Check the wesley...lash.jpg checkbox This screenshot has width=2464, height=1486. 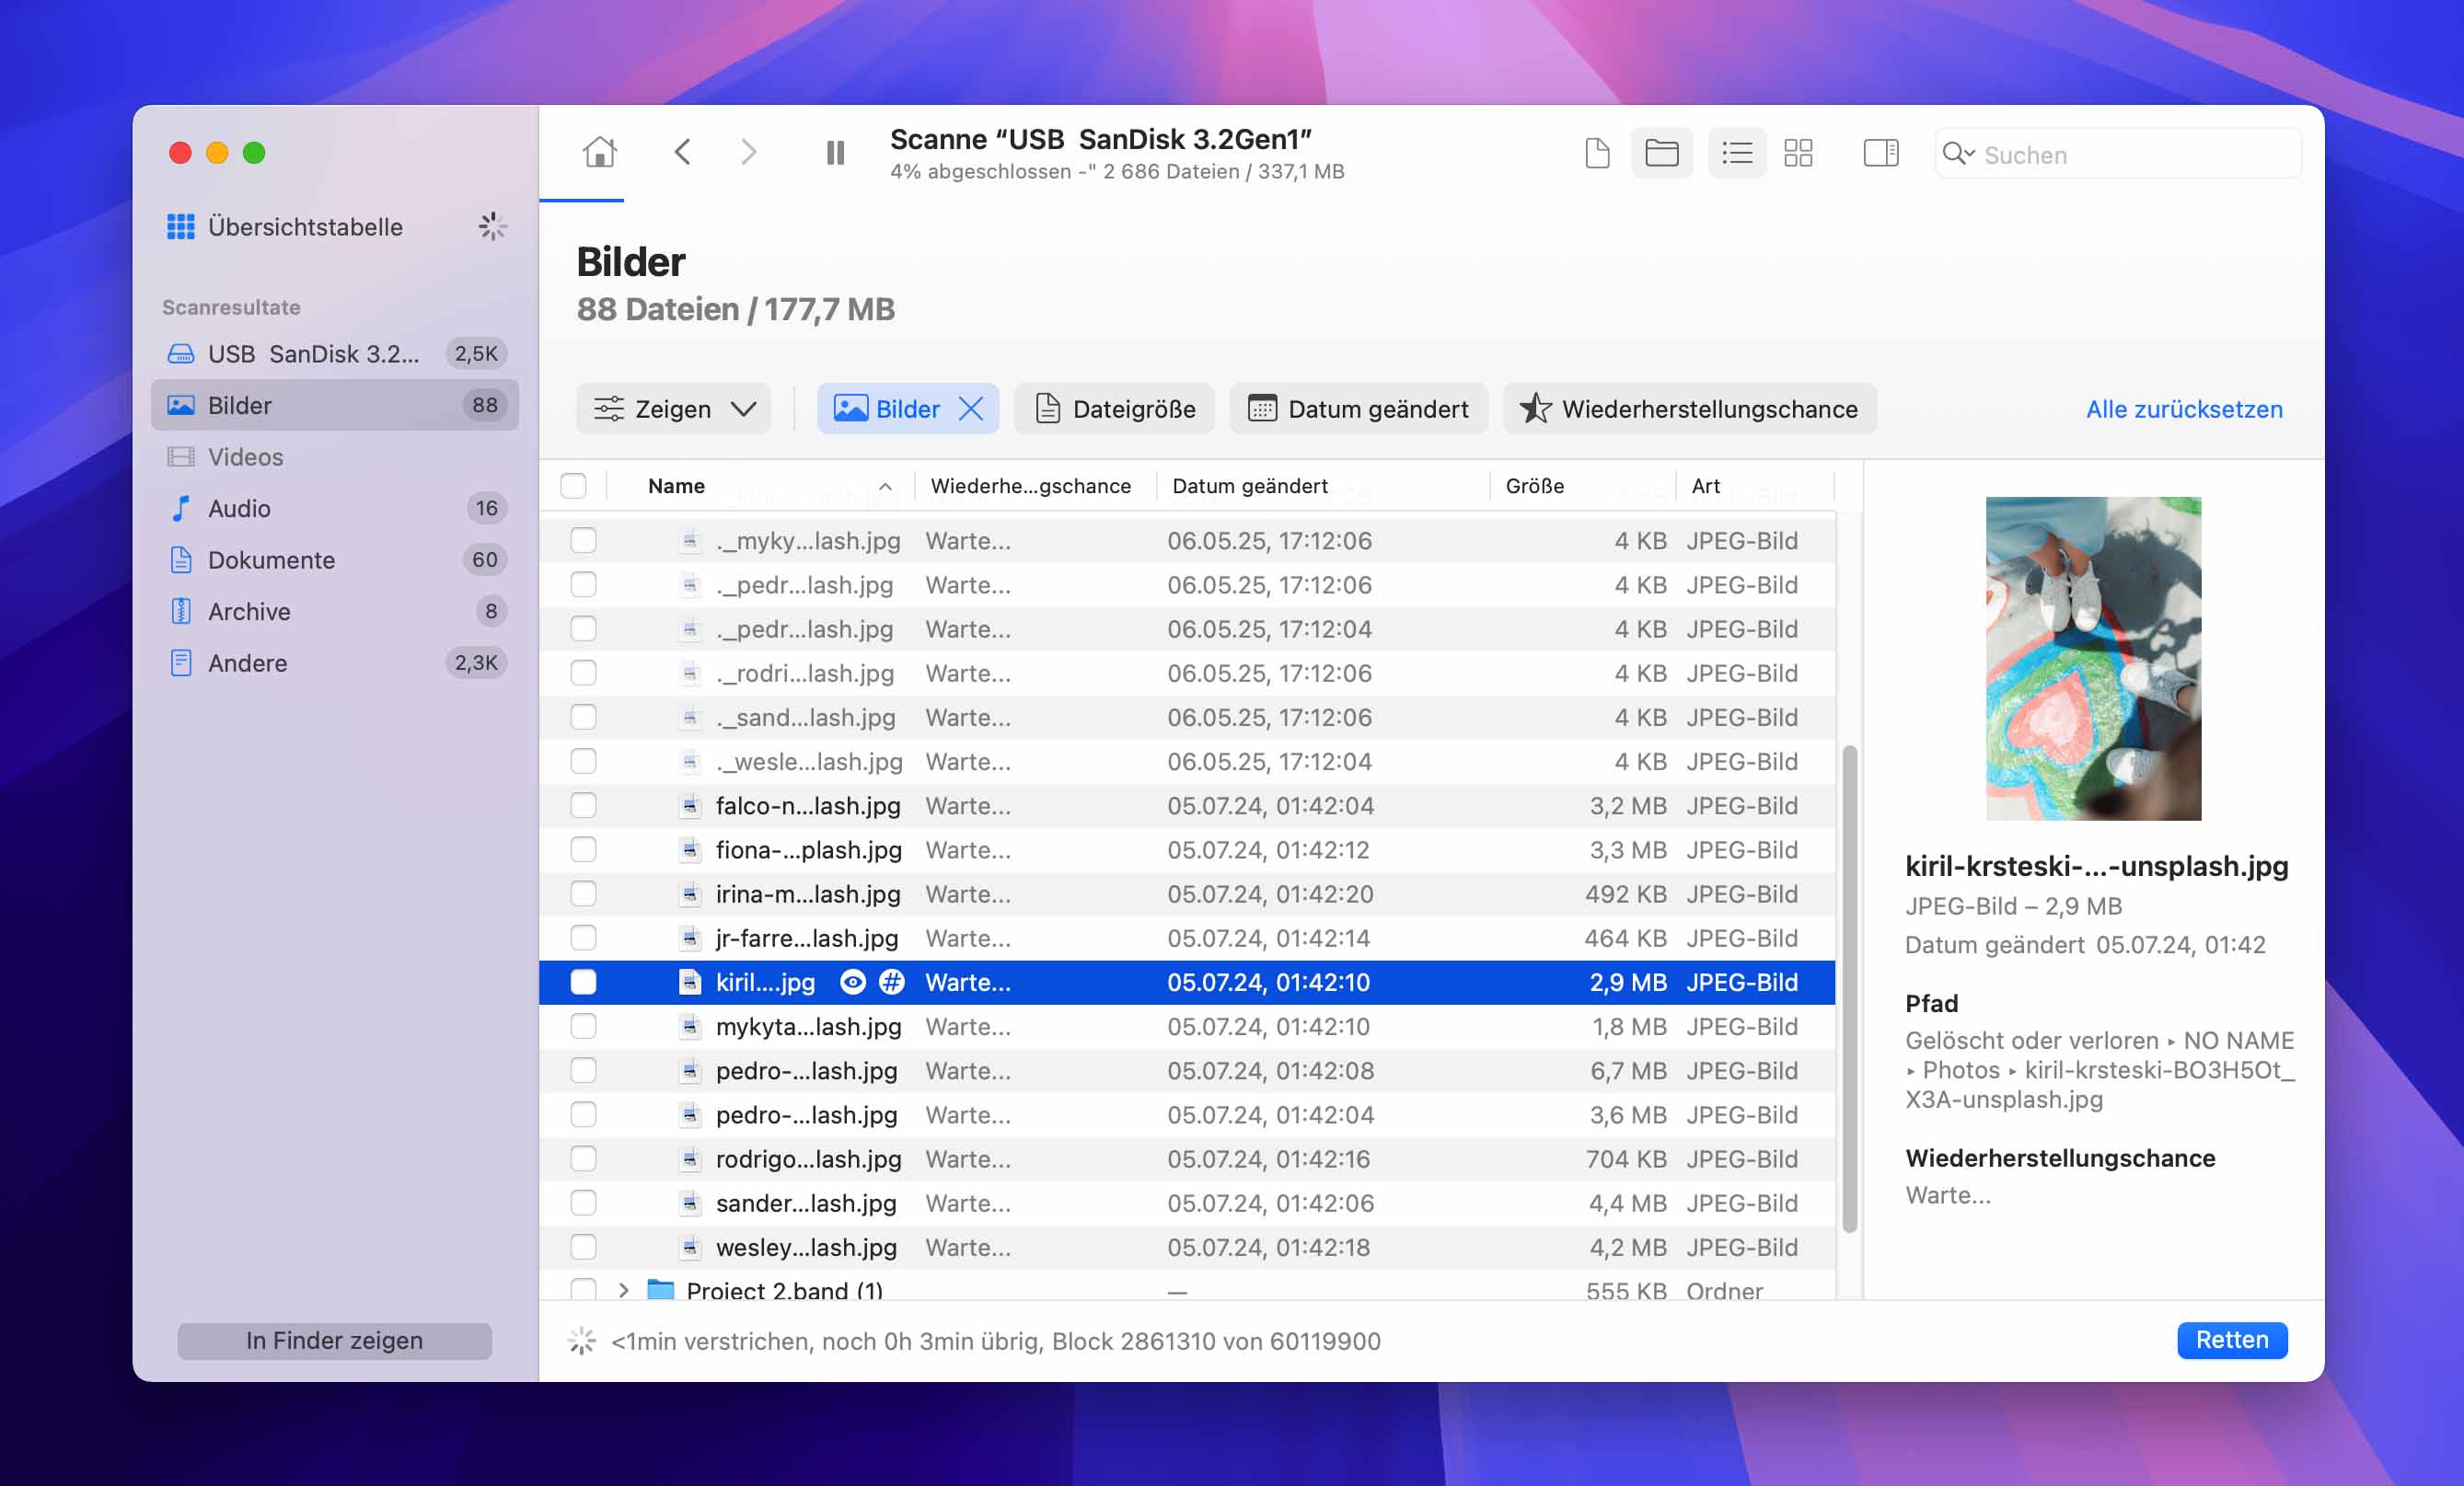pyautogui.click(x=583, y=1247)
